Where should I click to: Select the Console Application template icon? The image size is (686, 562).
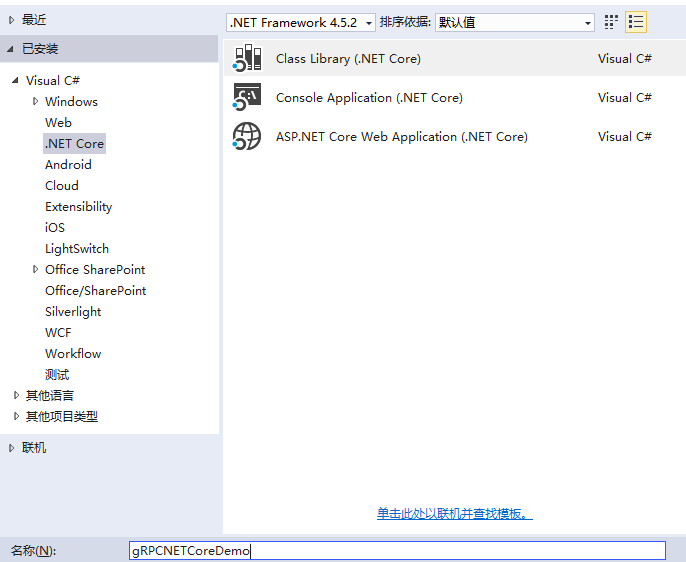[x=247, y=97]
